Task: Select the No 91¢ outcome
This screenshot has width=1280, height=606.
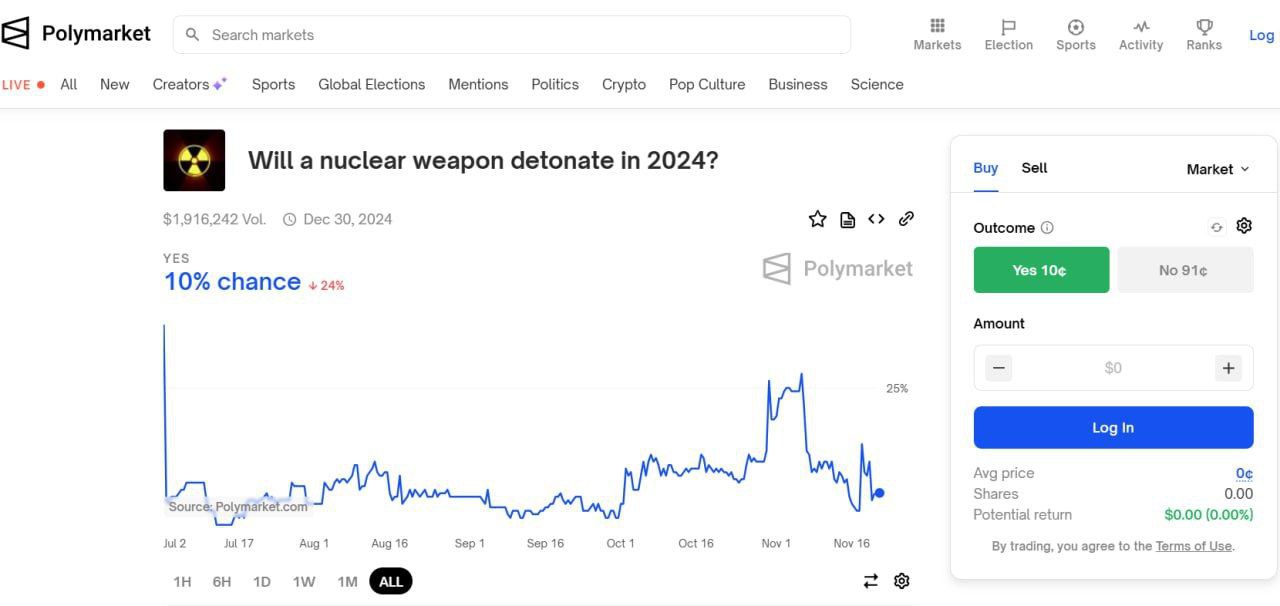Action: pos(1185,270)
